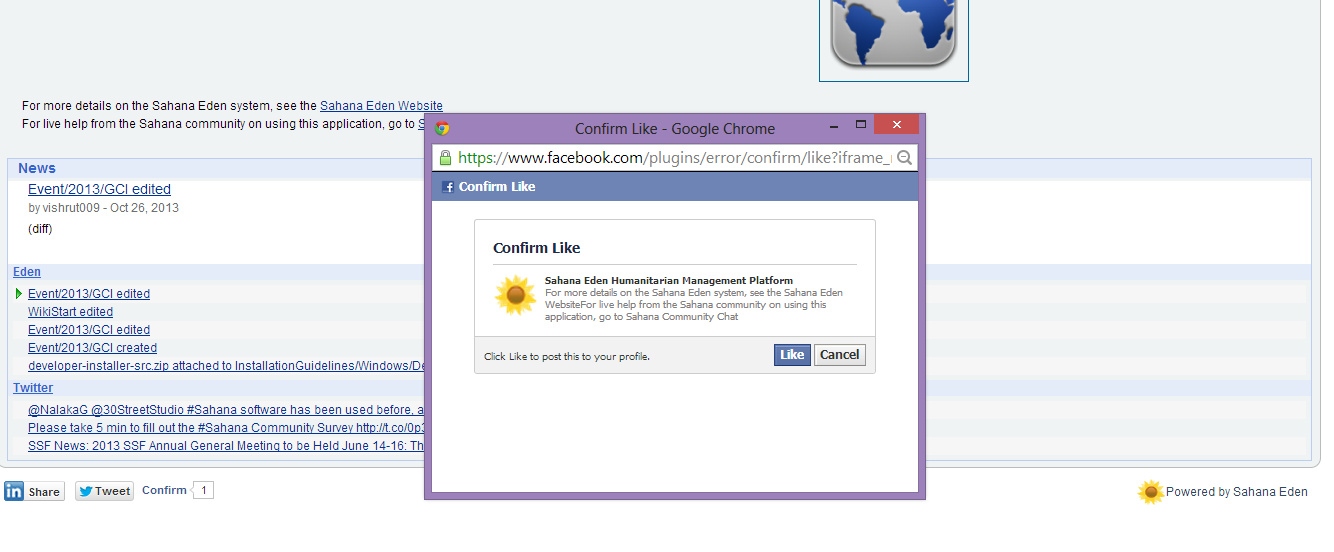The image size is (1334, 552).
Task: Click the sunflower icon in Confirm Like box
Action: tap(515, 296)
